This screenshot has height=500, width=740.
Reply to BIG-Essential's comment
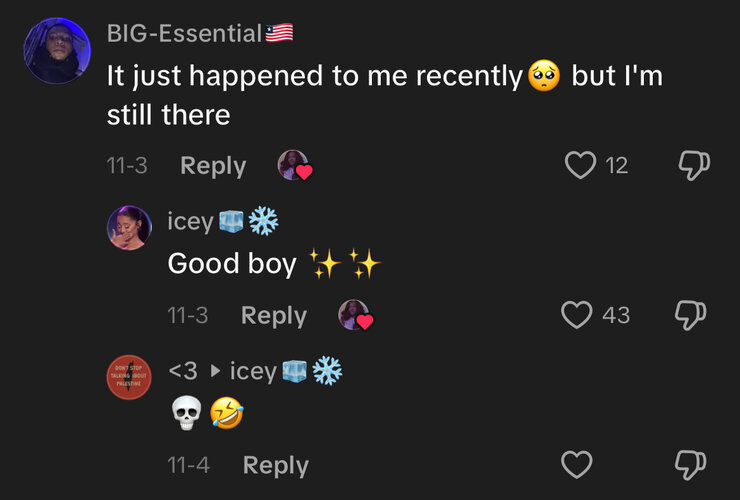coord(213,166)
